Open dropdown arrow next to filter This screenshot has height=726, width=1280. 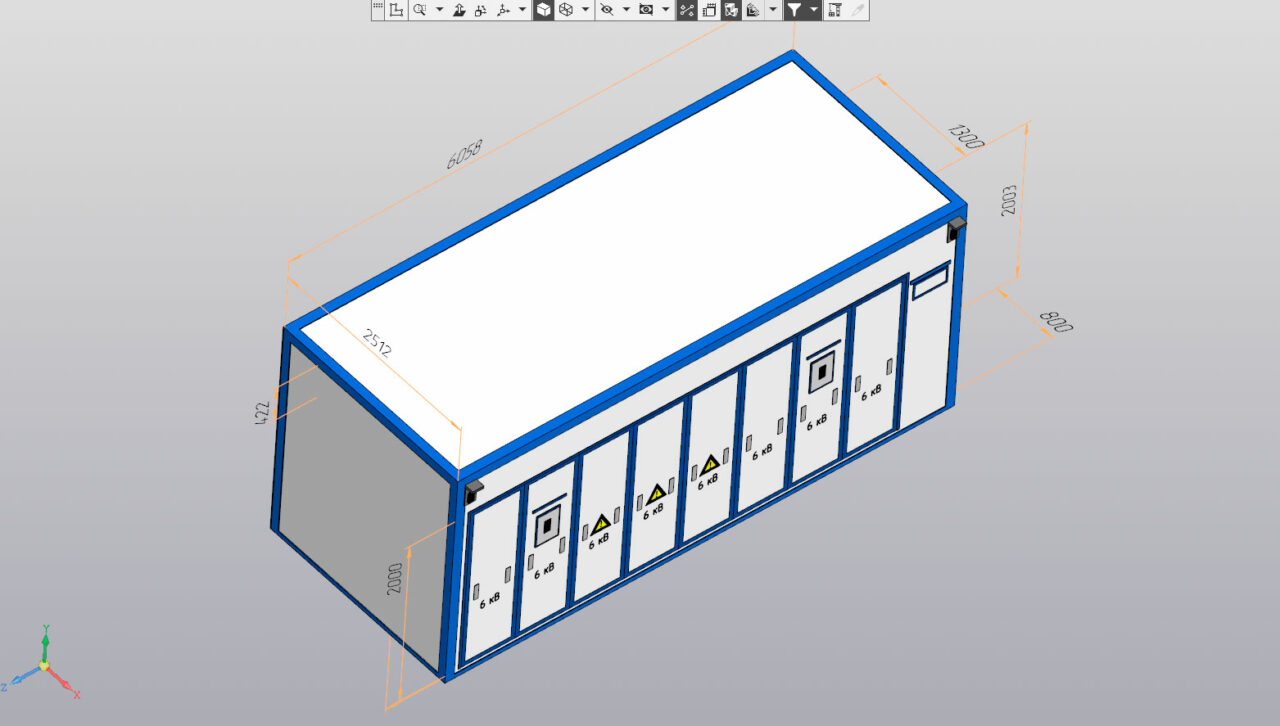813,10
